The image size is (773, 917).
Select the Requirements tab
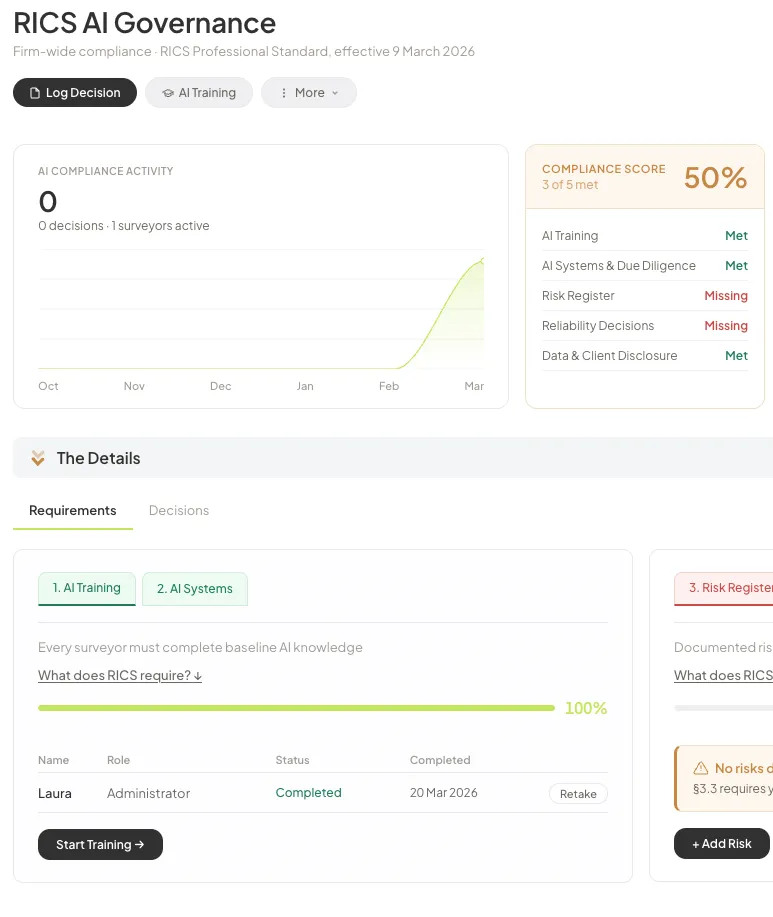pyautogui.click(x=73, y=510)
